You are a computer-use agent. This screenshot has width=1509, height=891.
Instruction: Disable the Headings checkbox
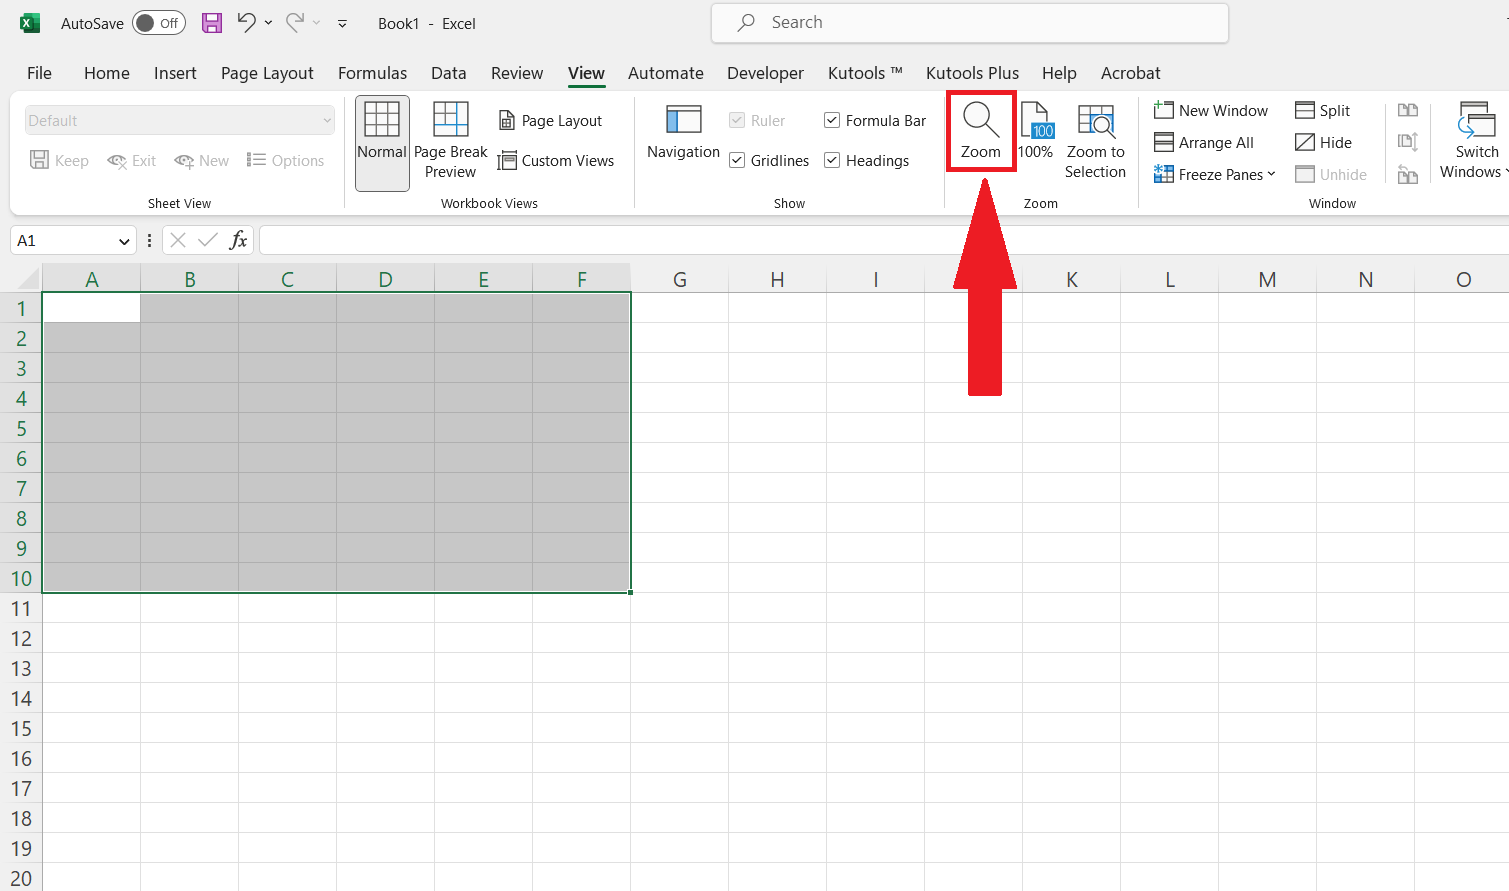click(831, 160)
